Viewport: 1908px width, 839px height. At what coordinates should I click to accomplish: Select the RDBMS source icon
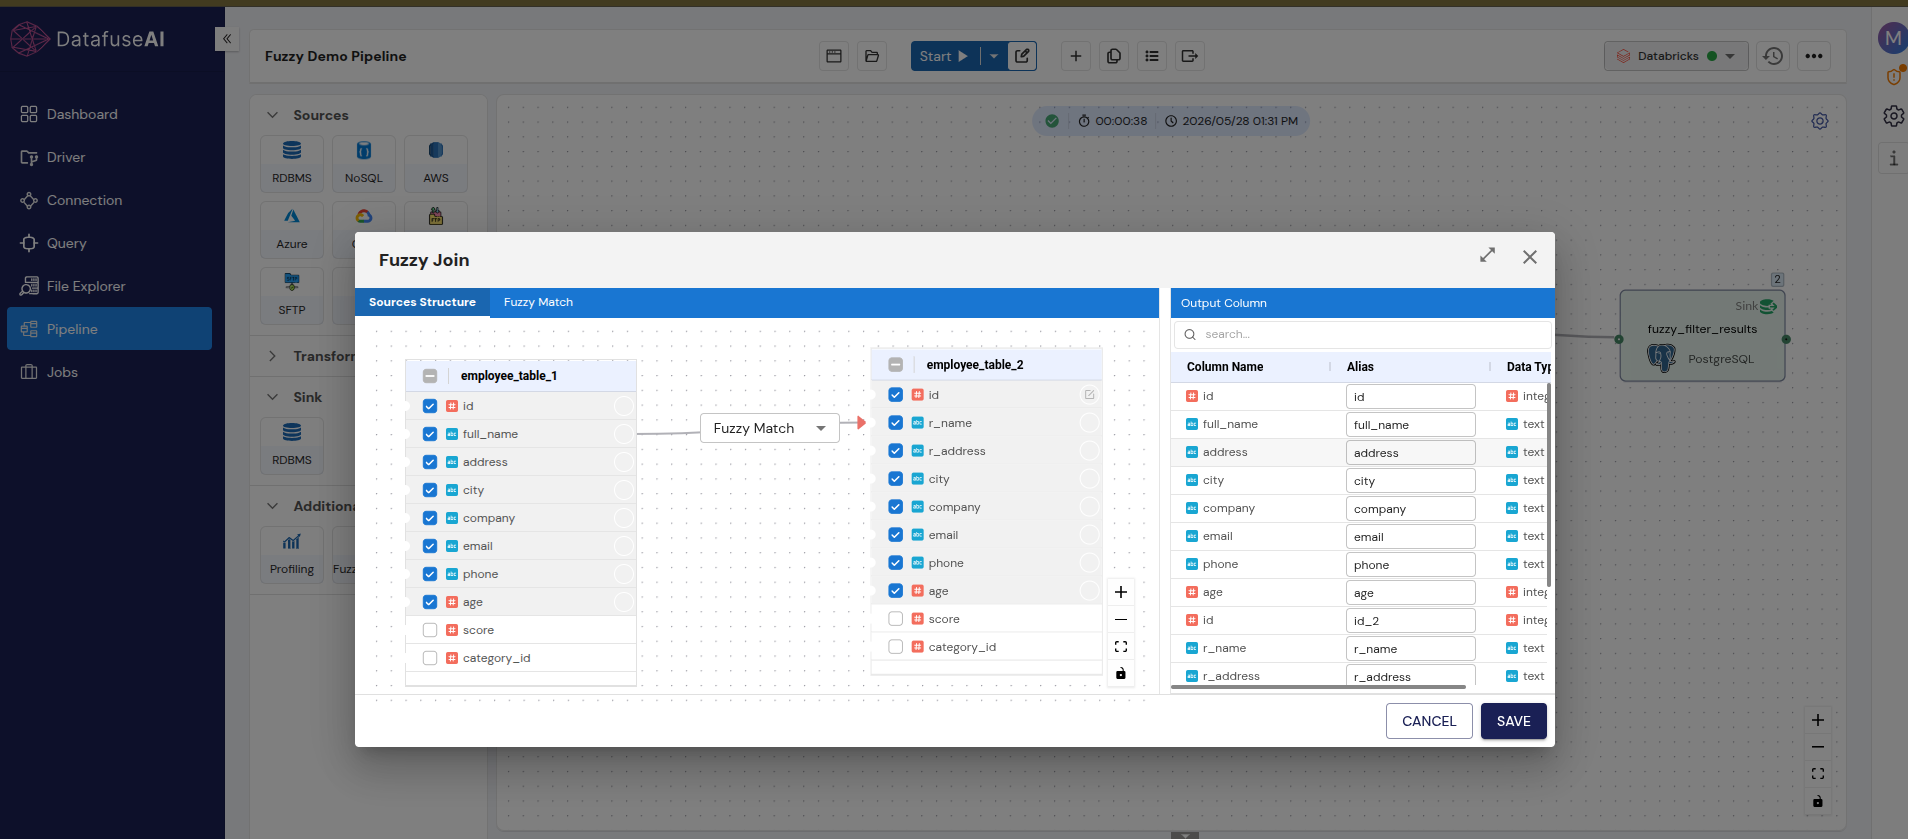[x=292, y=163]
